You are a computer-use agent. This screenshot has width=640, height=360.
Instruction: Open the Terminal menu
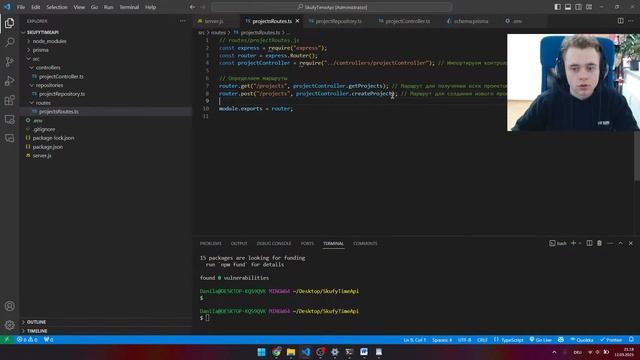pyautogui.click(x=129, y=7)
